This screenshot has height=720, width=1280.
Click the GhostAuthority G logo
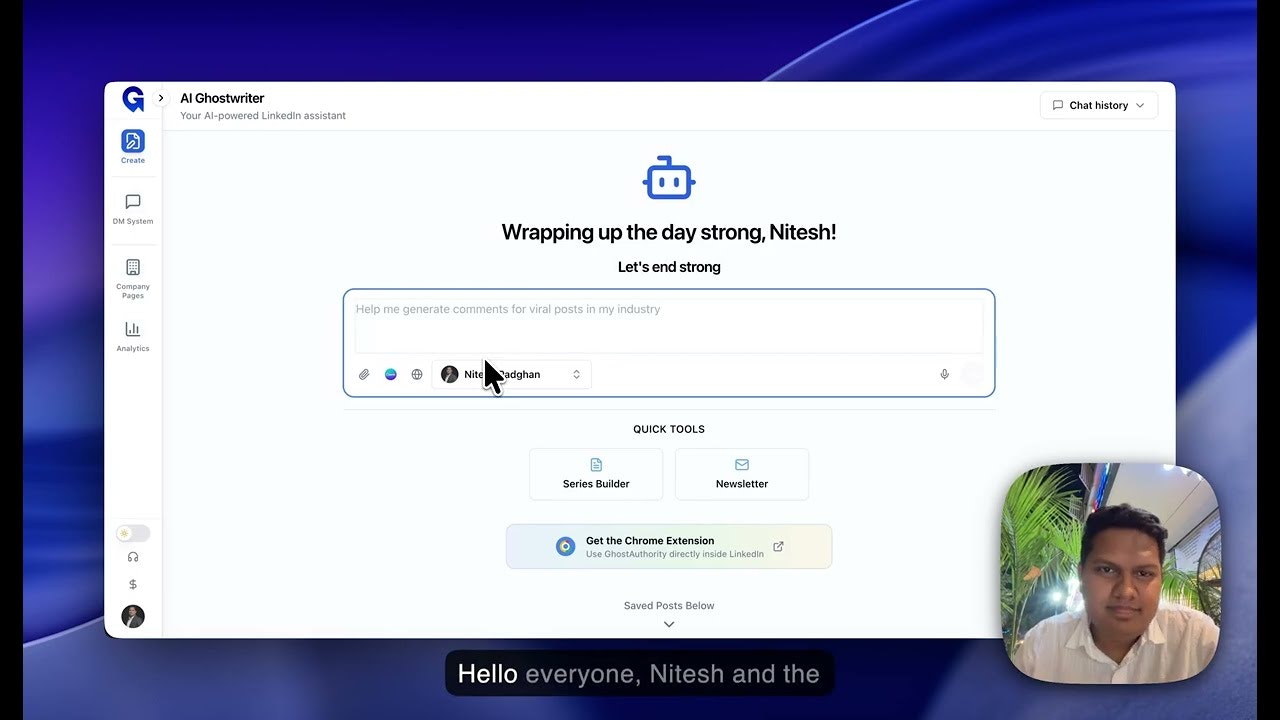133,99
